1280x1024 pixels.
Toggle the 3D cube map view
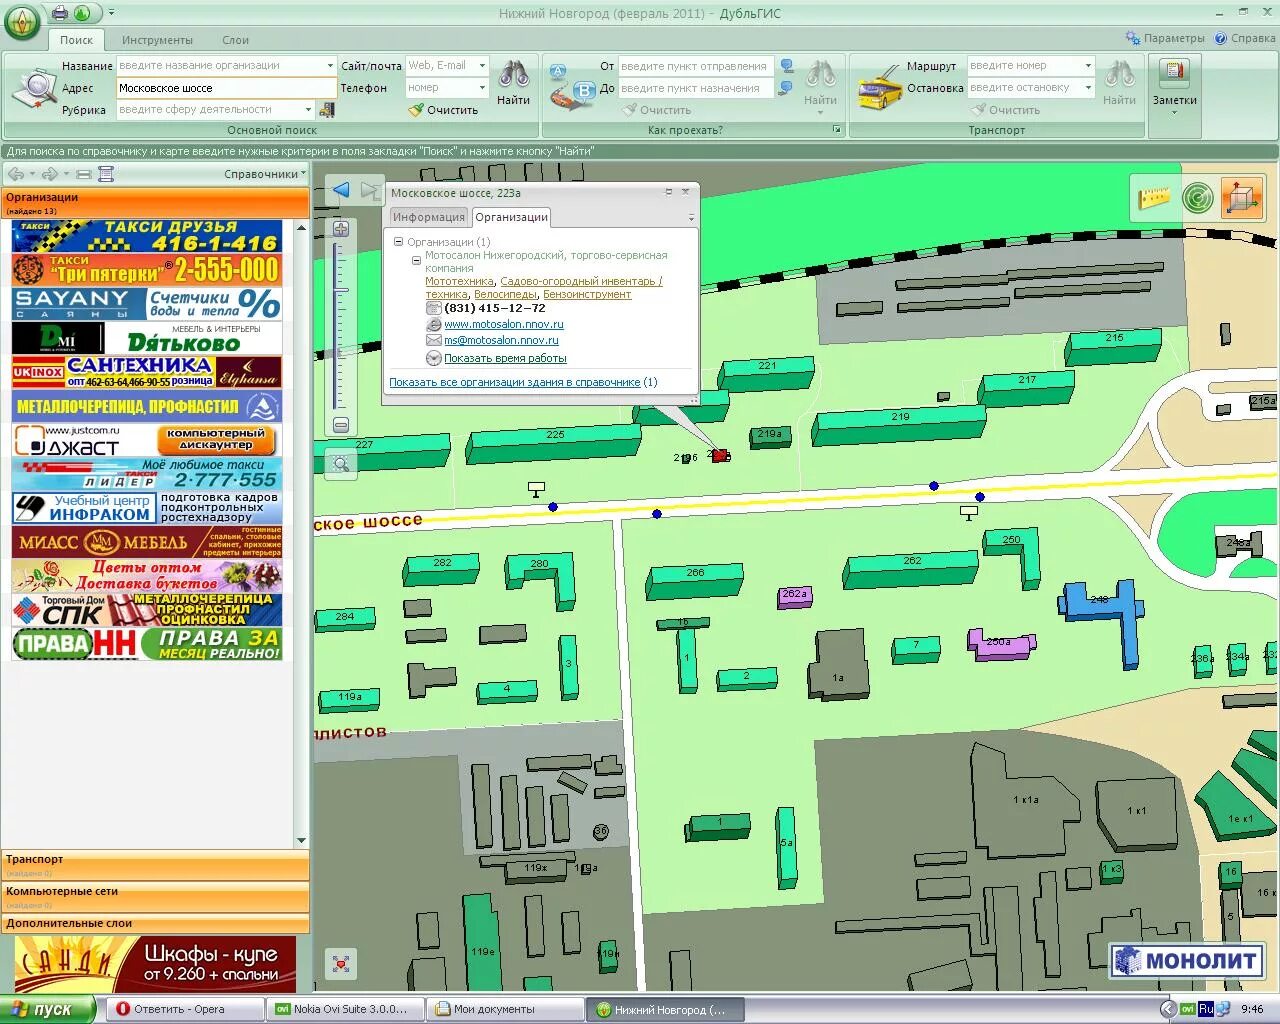point(1242,197)
